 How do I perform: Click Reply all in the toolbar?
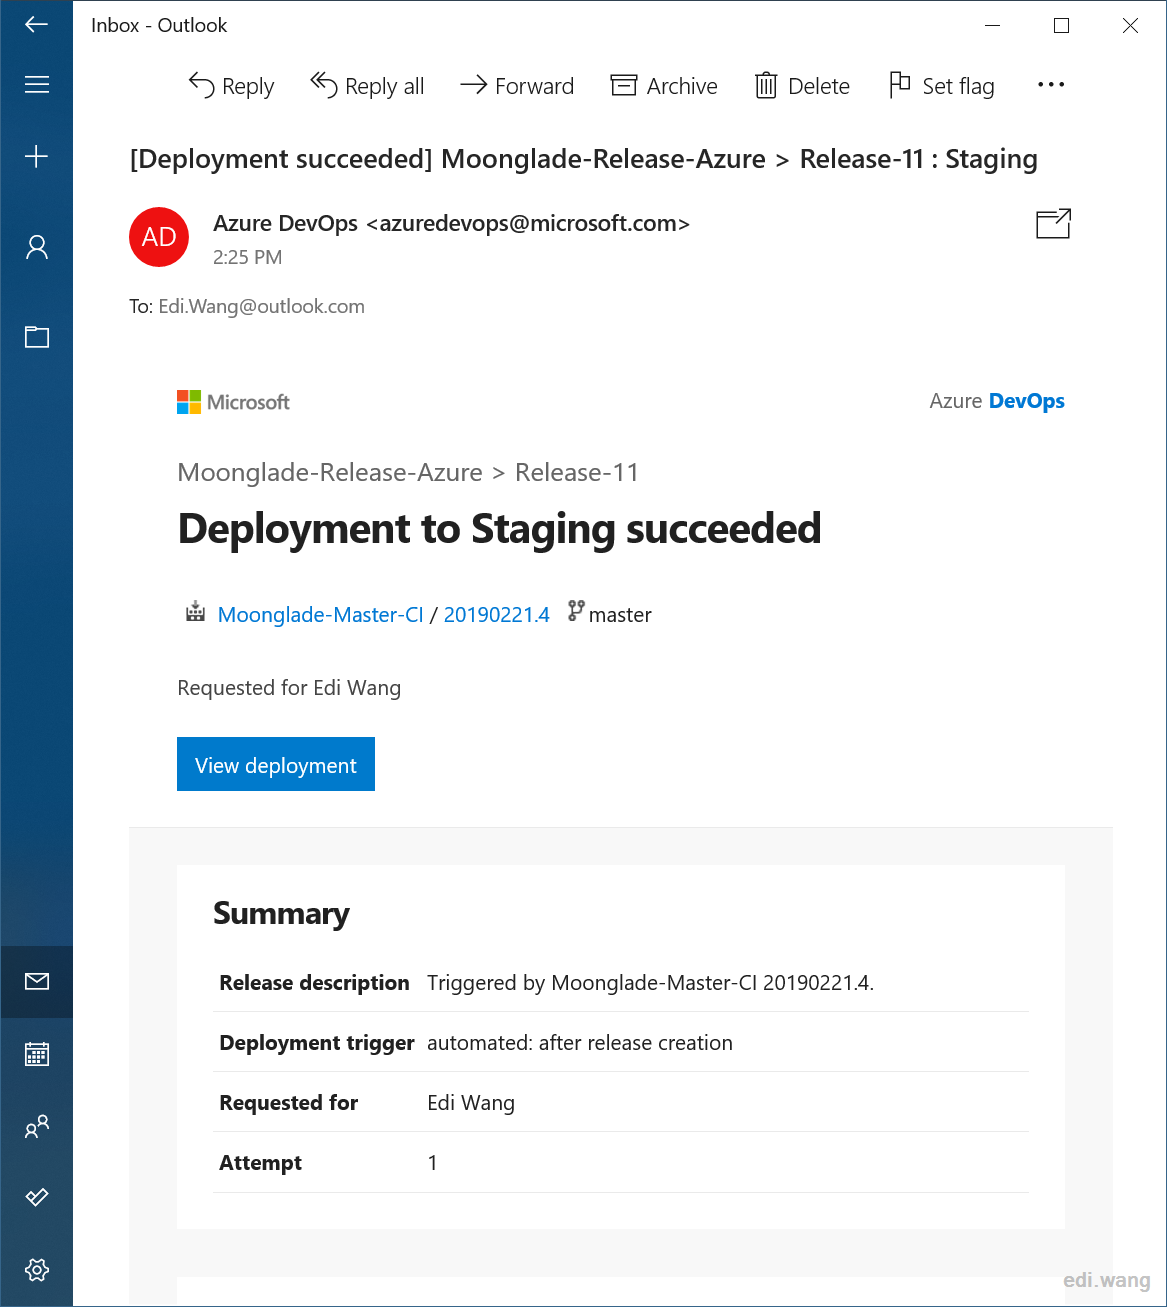pos(367,86)
